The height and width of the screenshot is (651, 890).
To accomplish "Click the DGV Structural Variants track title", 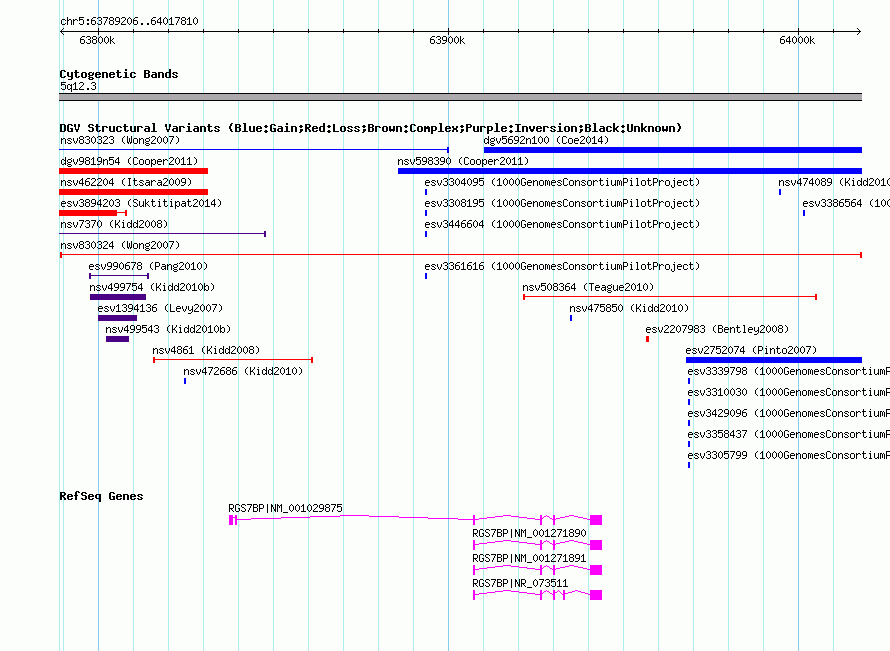I will pos(370,128).
